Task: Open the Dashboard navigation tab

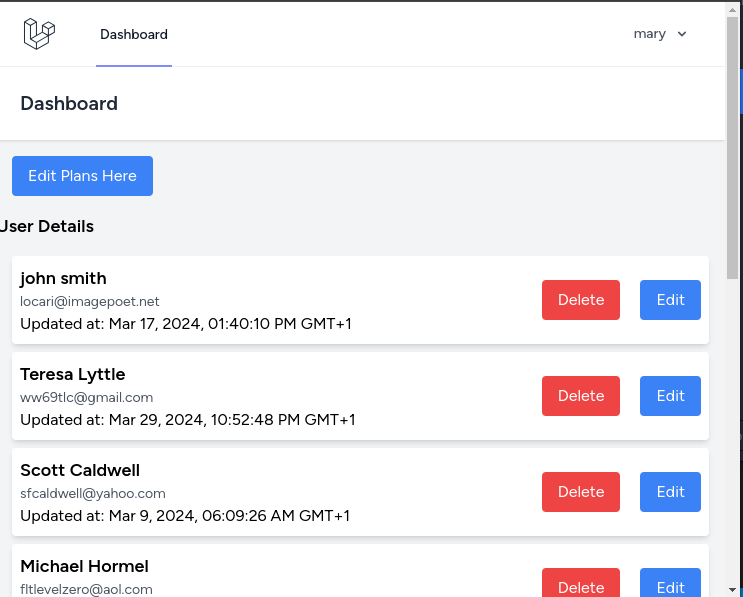Action: [134, 34]
